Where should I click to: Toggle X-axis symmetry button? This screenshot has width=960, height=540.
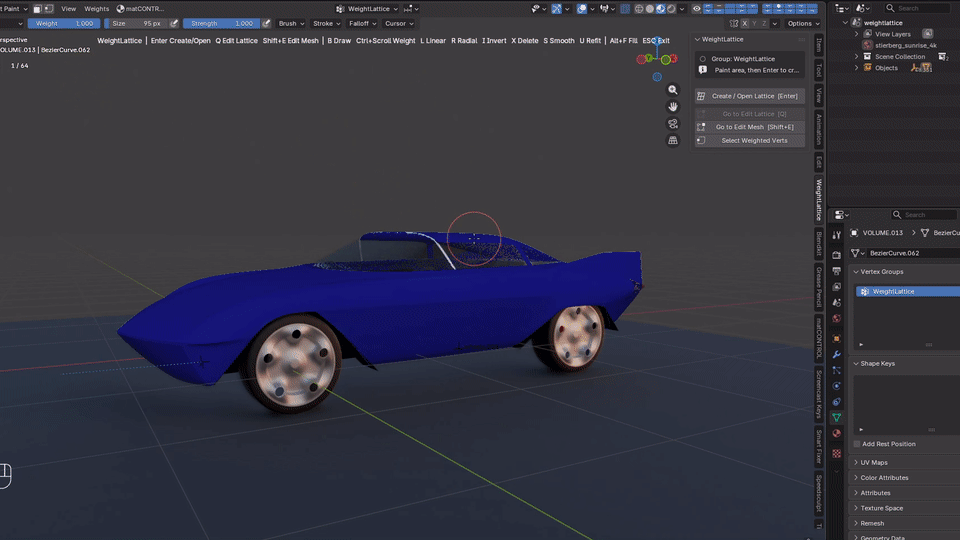[x=744, y=23]
